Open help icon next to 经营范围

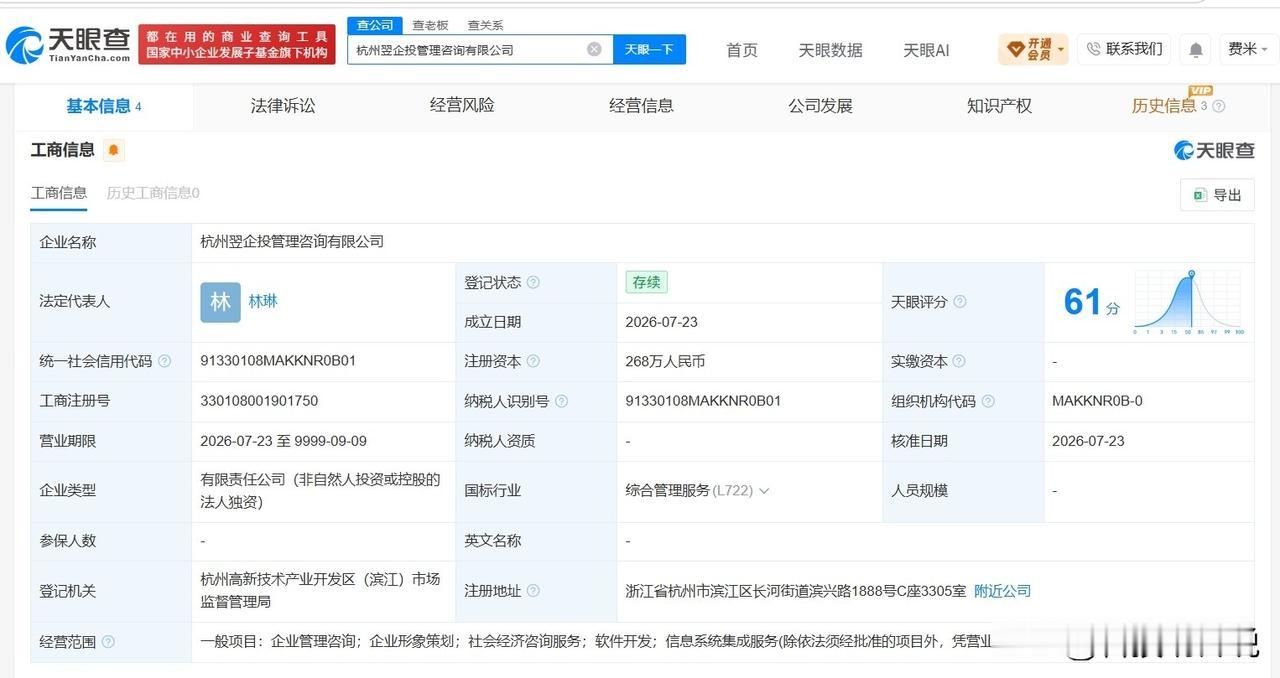click(108, 642)
